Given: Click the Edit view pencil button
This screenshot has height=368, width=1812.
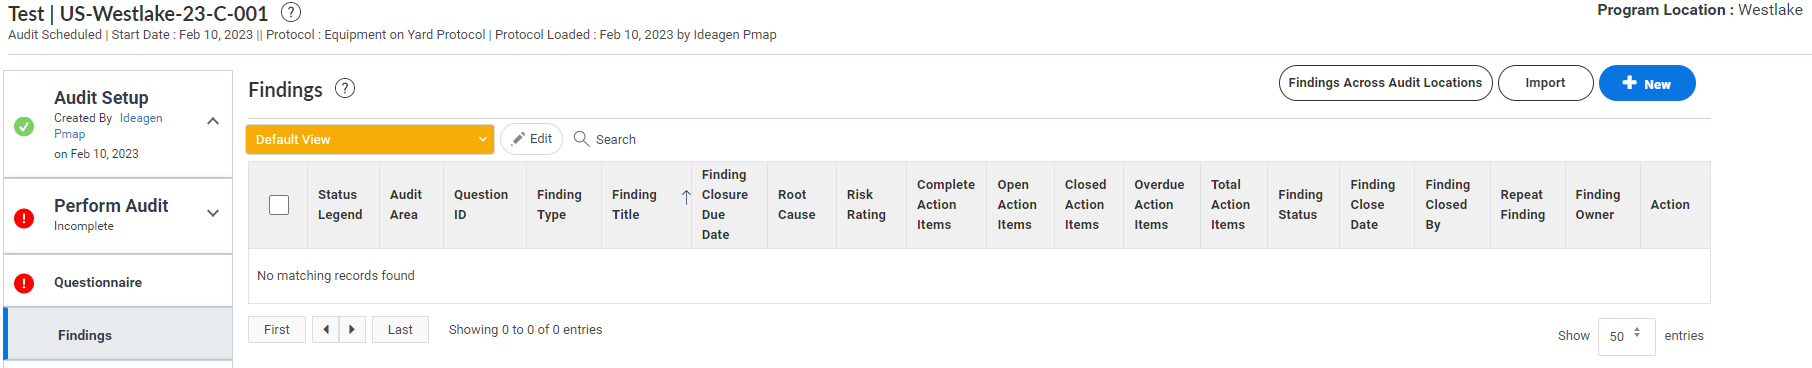Looking at the screenshot, I should click(x=532, y=139).
